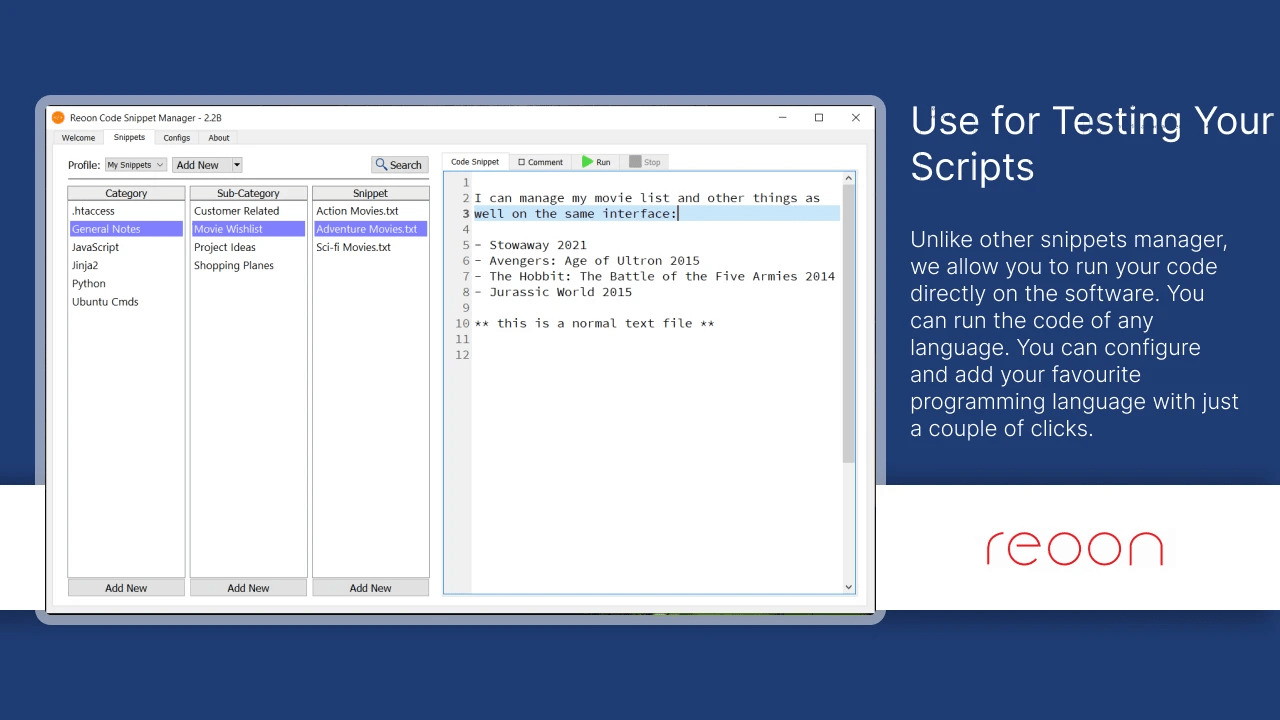Select Project Ideas sub-category

pyautogui.click(x=225, y=248)
